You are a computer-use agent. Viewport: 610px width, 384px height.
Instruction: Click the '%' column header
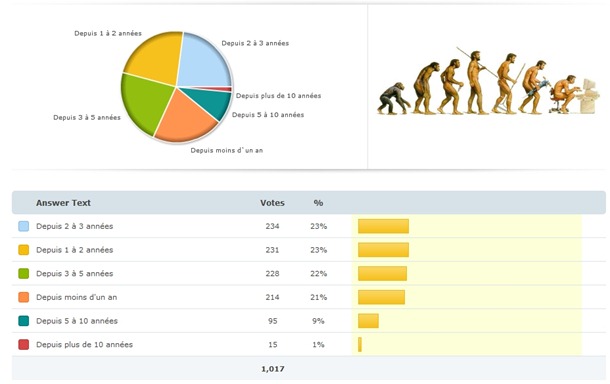(318, 203)
